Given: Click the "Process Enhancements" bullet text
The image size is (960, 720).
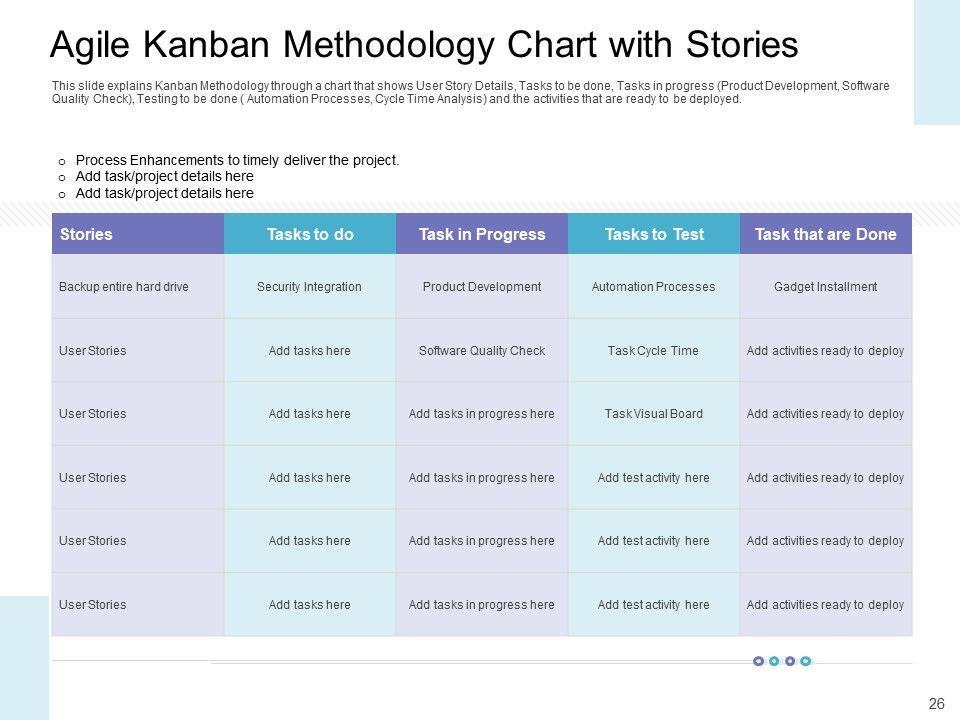Looking at the screenshot, I should click(x=237, y=160).
